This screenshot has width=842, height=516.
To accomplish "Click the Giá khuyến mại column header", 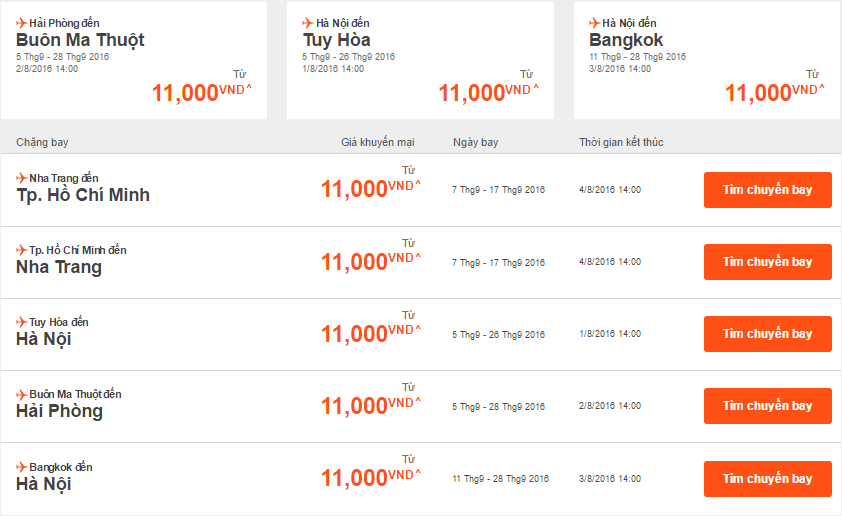I will coord(378,142).
